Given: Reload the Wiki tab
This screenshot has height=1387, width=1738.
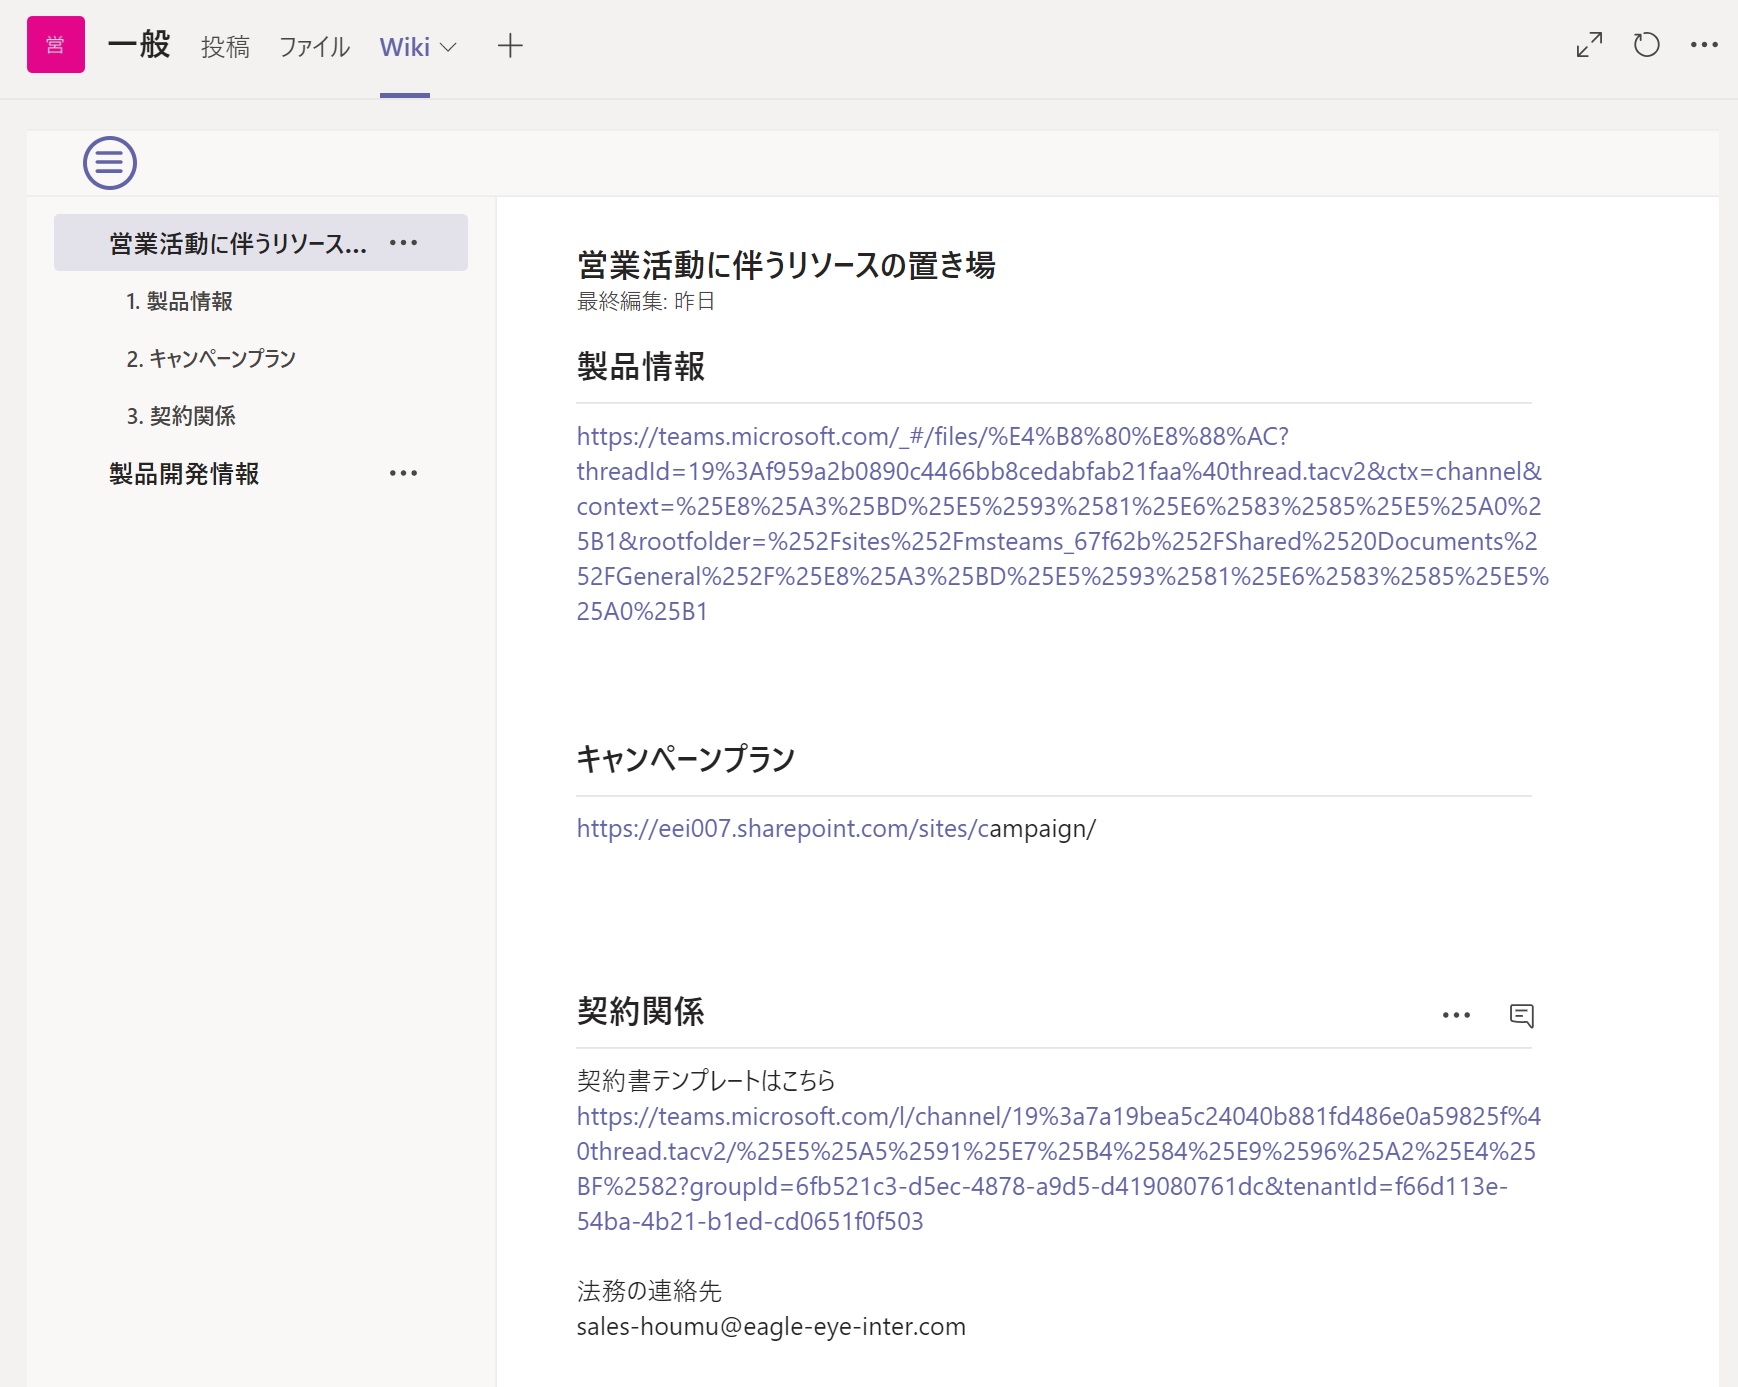Looking at the screenshot, I should coord(1646,45).
